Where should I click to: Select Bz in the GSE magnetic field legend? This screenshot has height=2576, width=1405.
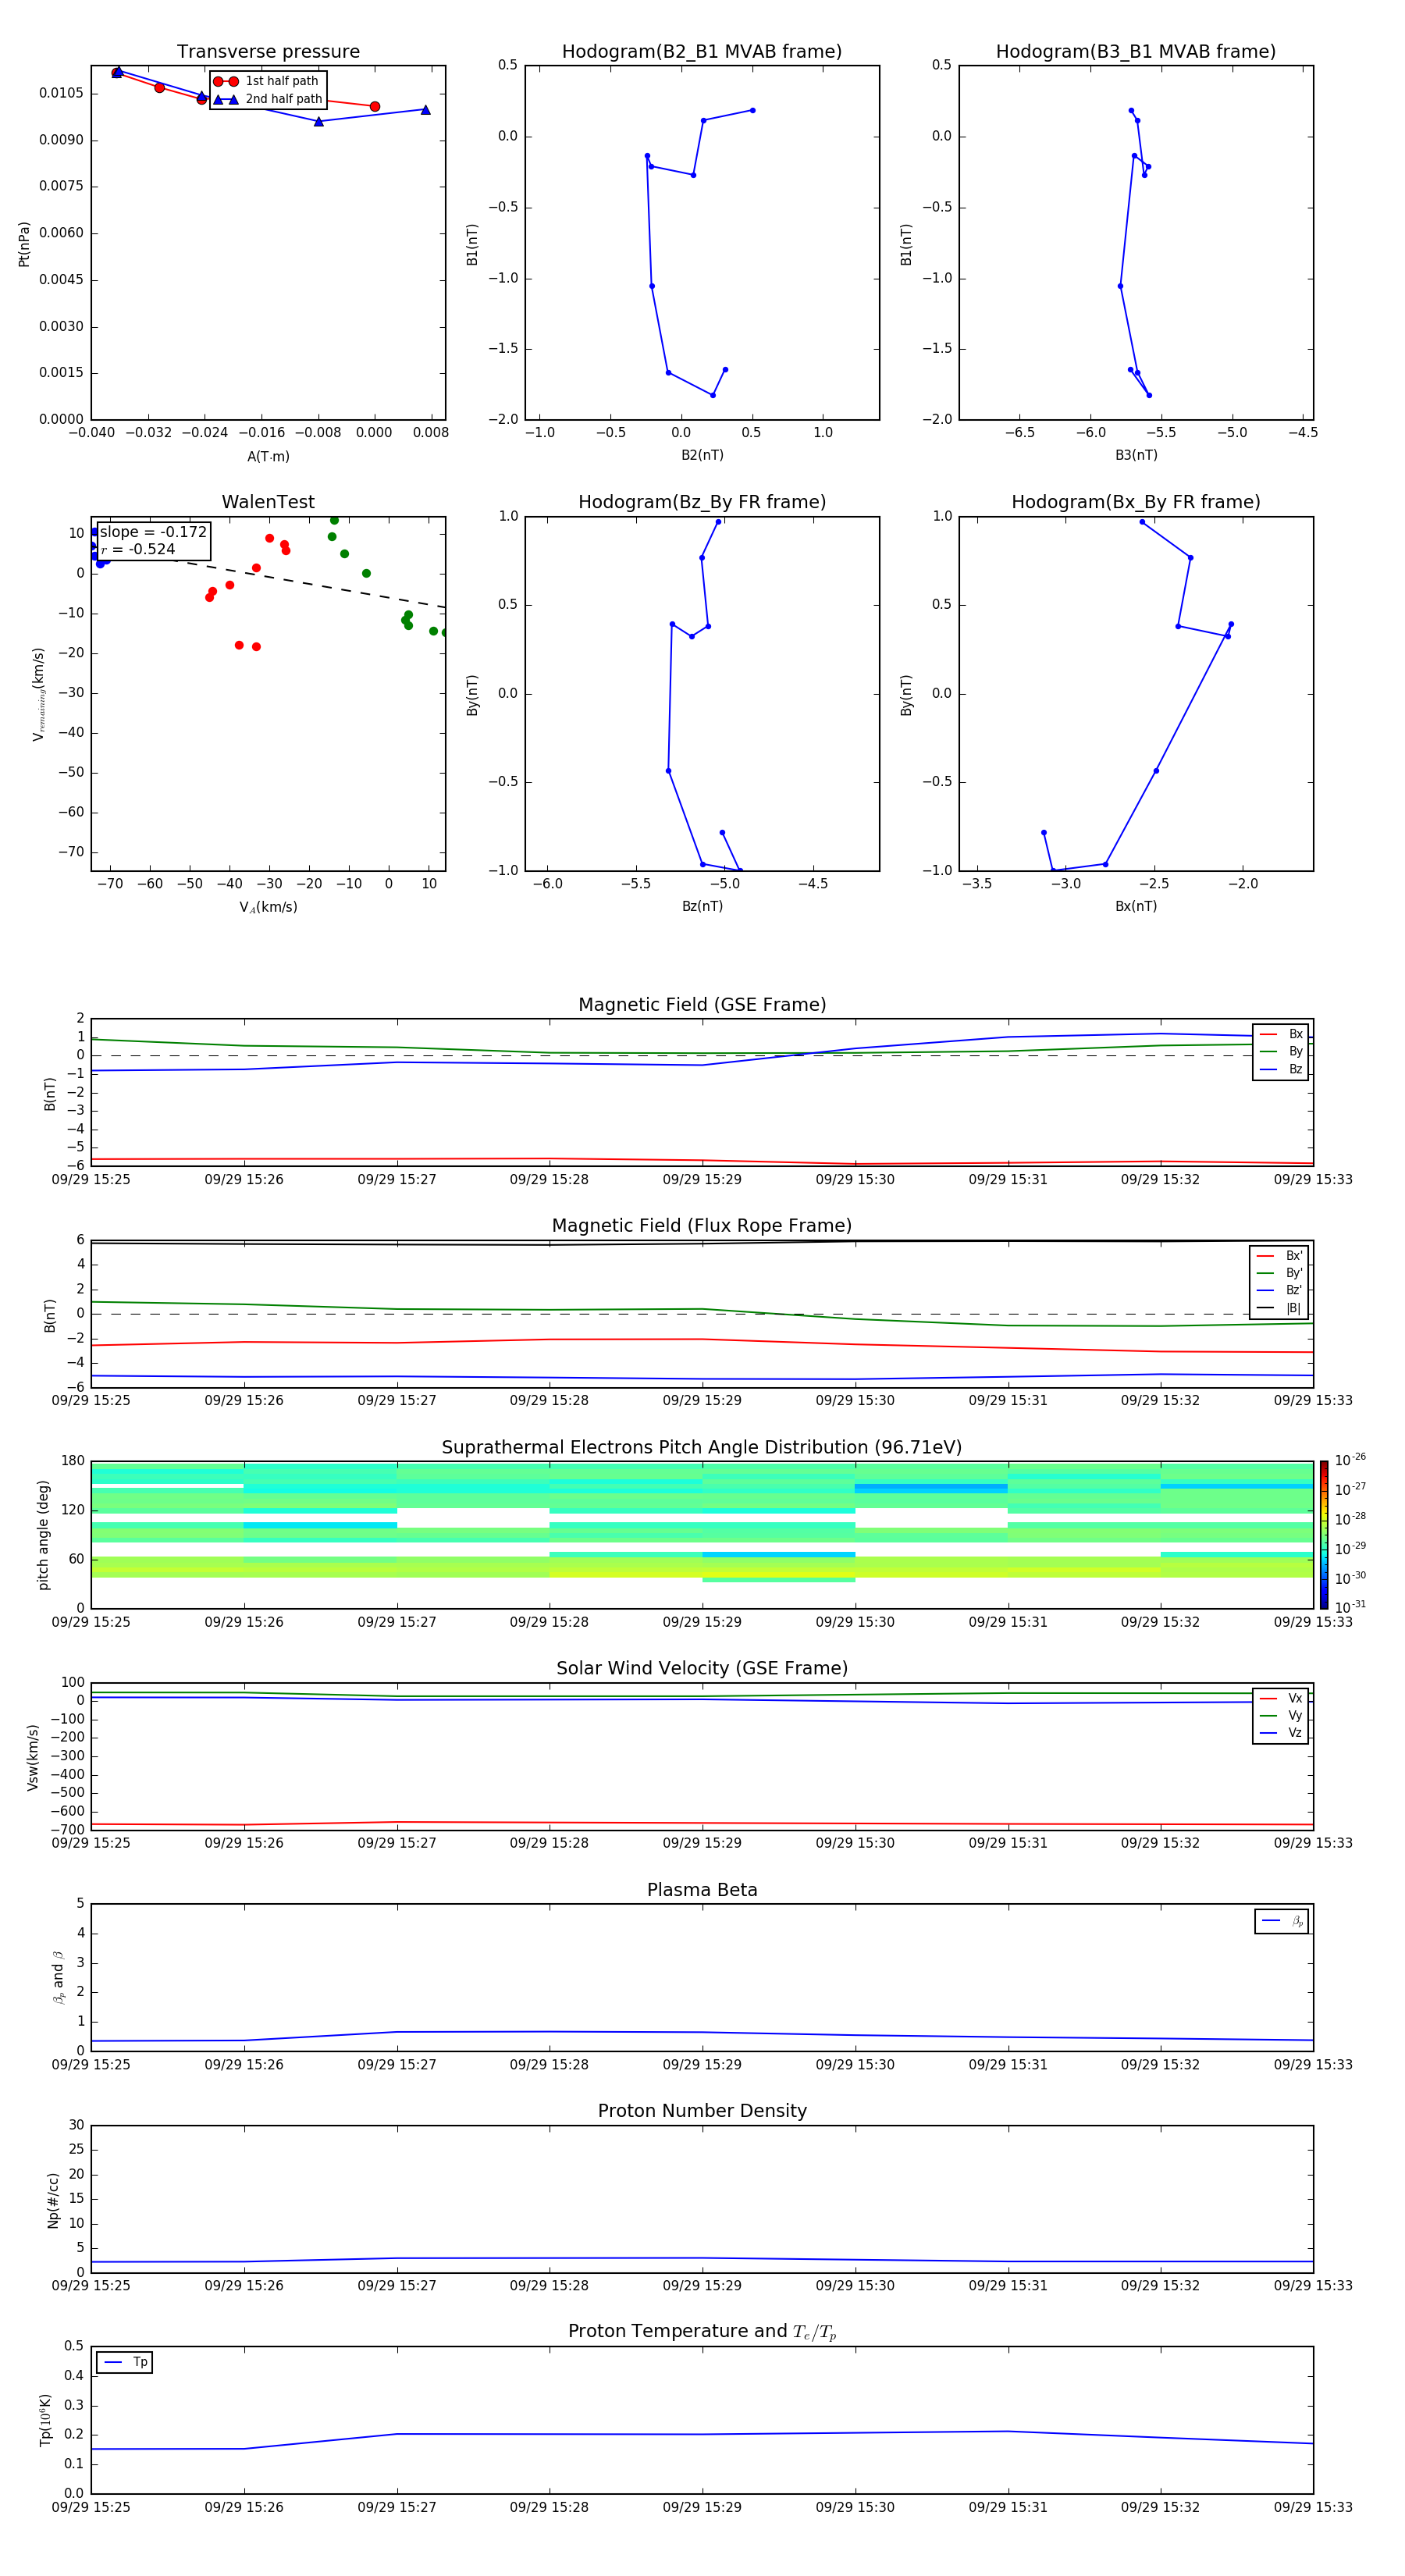pos(1281,1069)
